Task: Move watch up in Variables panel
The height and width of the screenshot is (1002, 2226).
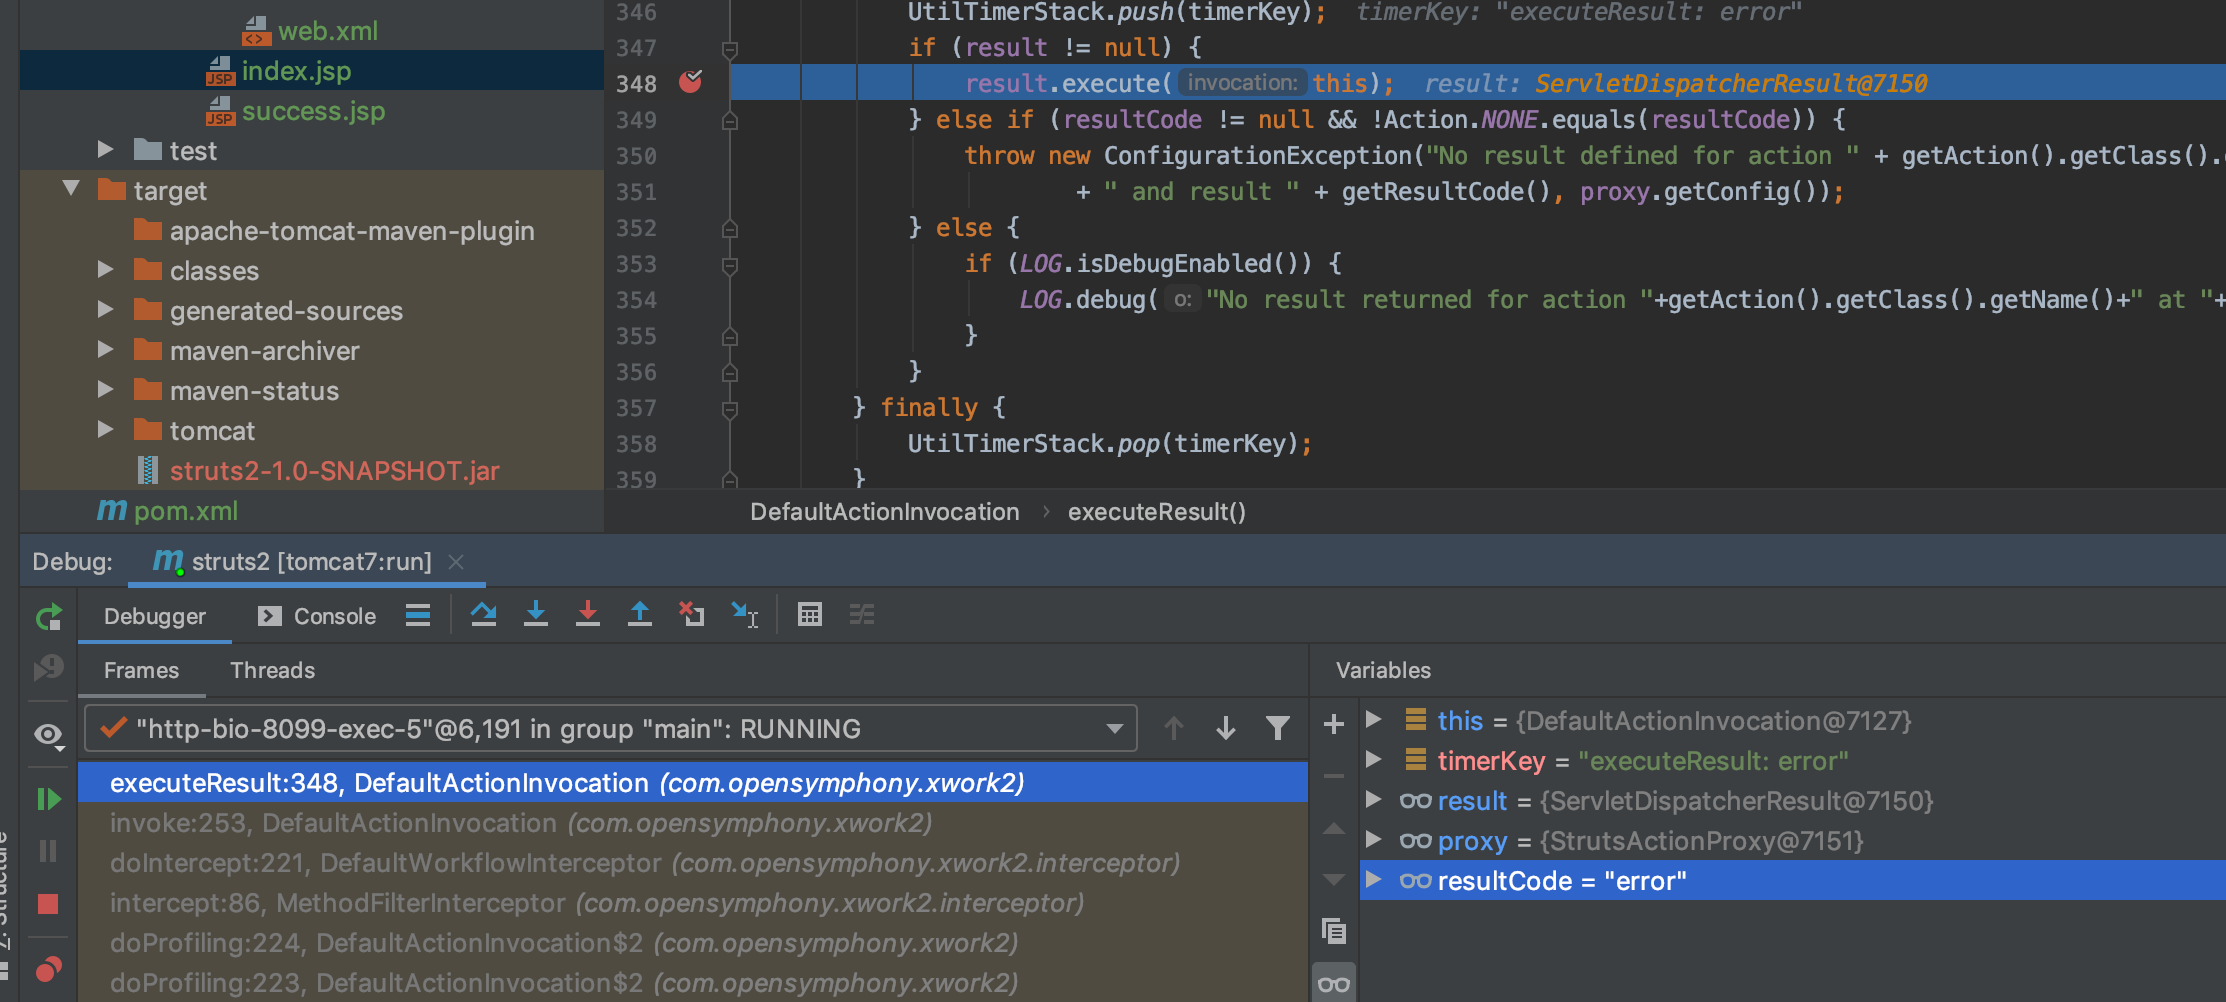Action: (1333, 828)
